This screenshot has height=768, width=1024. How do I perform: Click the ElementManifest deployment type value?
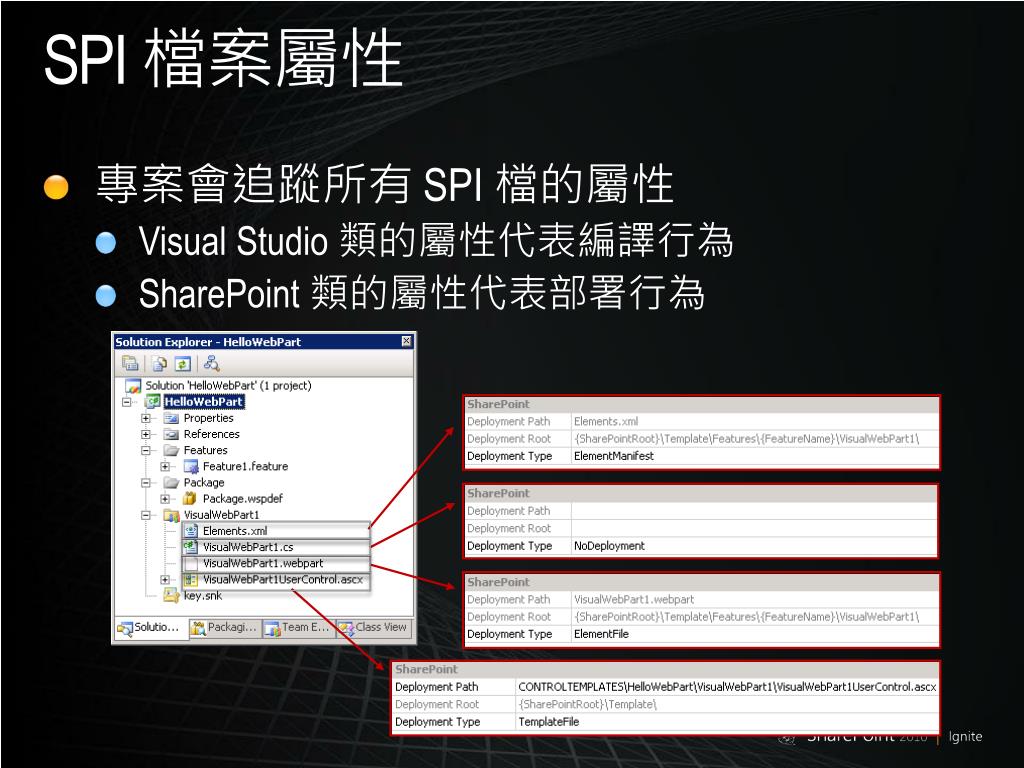(x=614, y=456)
